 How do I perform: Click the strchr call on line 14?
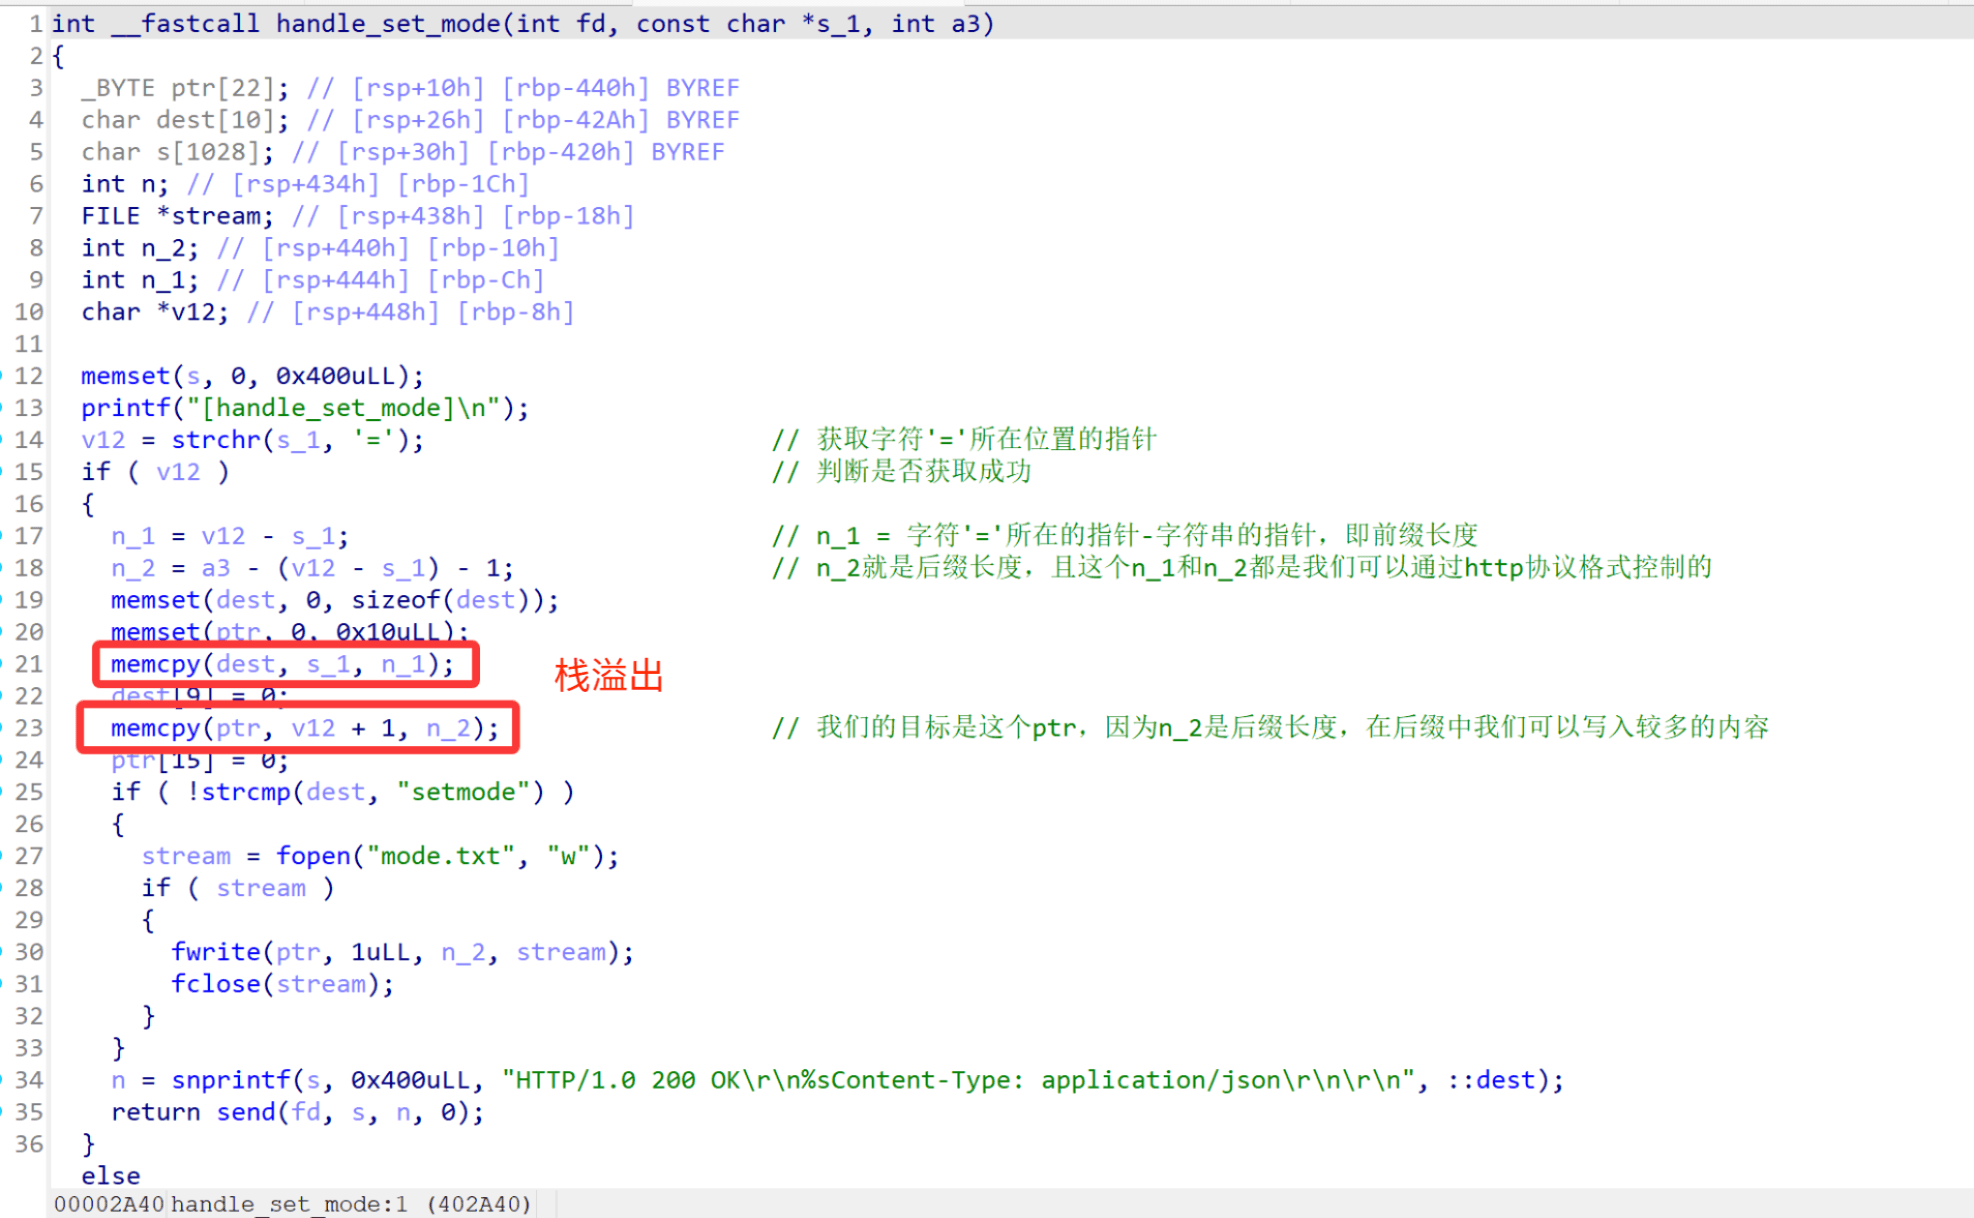pyautogui.click(x=215, y=440)
